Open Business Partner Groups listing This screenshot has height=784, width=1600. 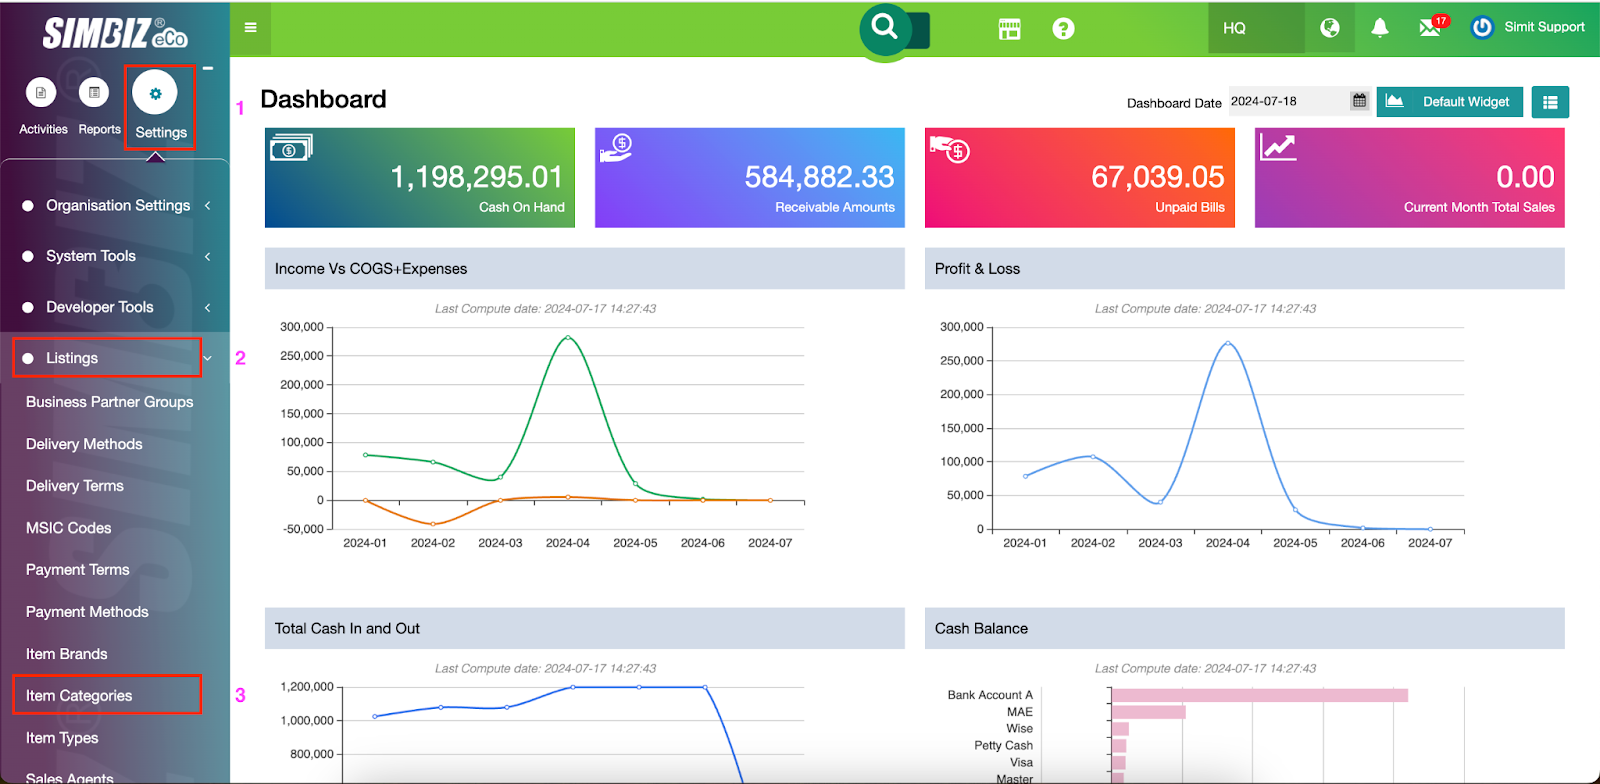coord(110,402)
